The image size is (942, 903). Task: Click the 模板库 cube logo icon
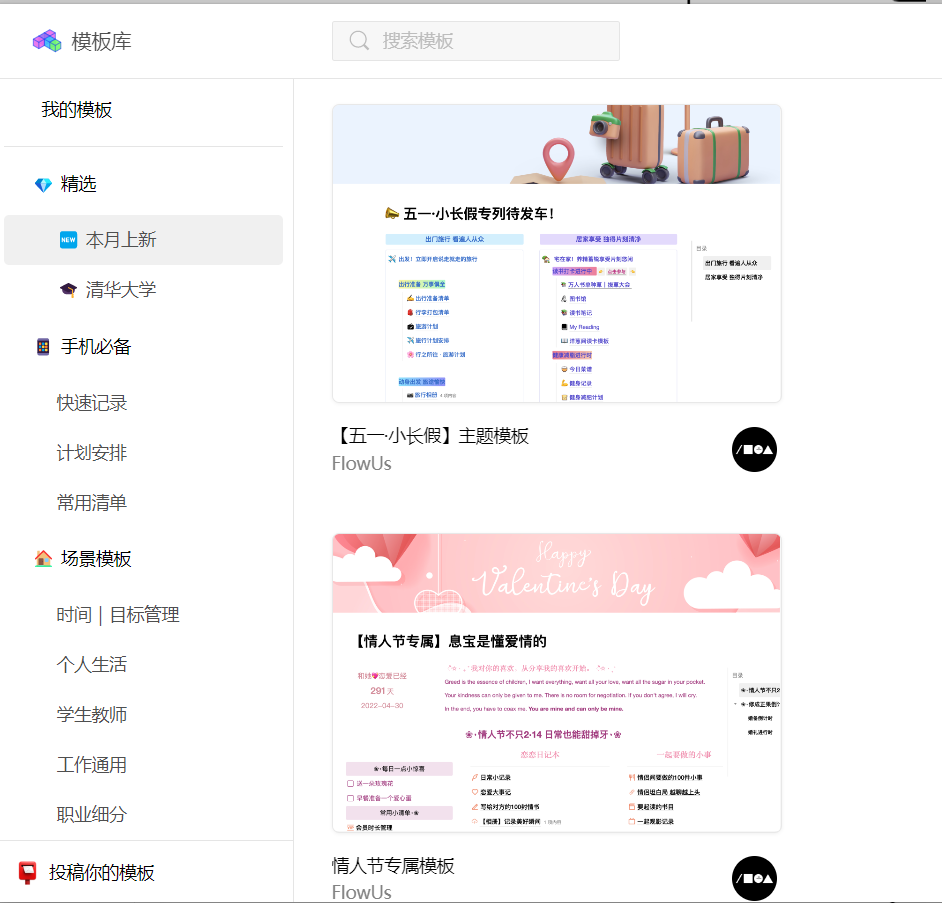click(x=47, y=41)
